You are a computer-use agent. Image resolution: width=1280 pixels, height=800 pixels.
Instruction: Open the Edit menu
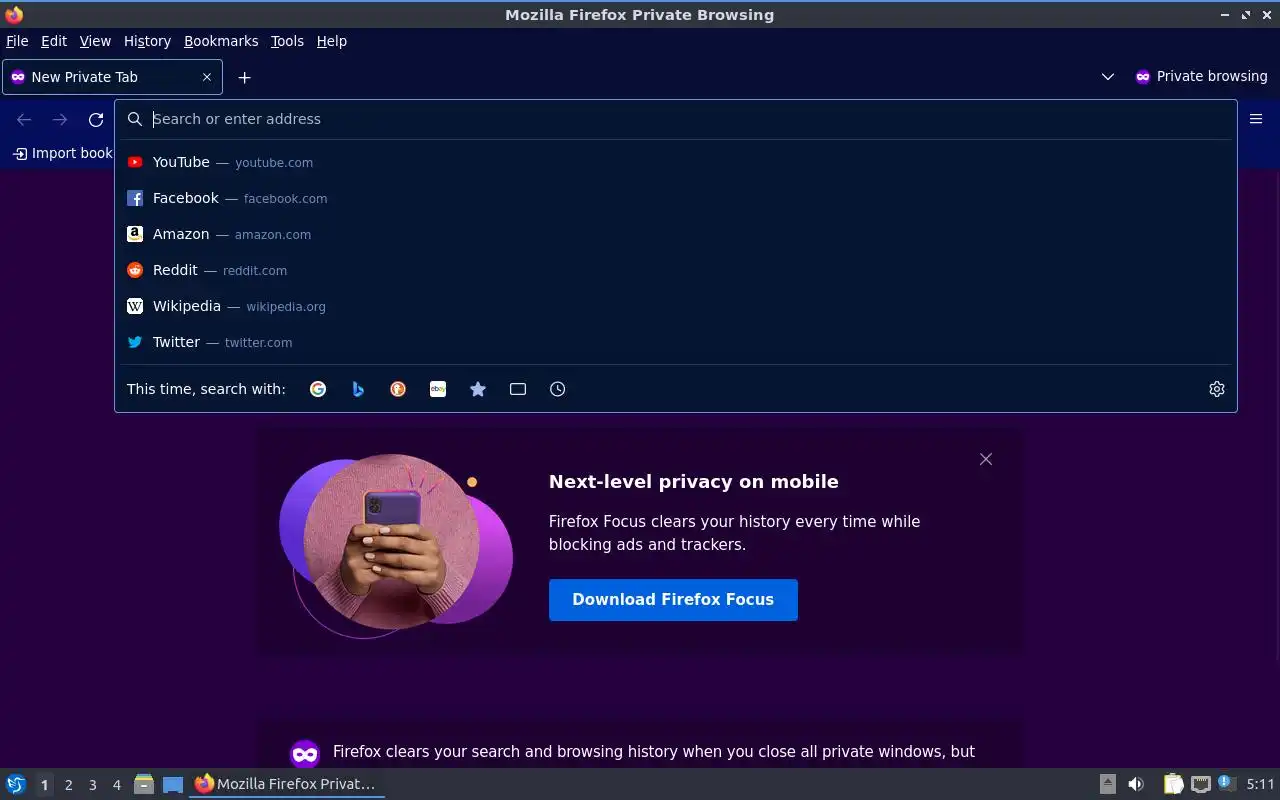[54, 41]
